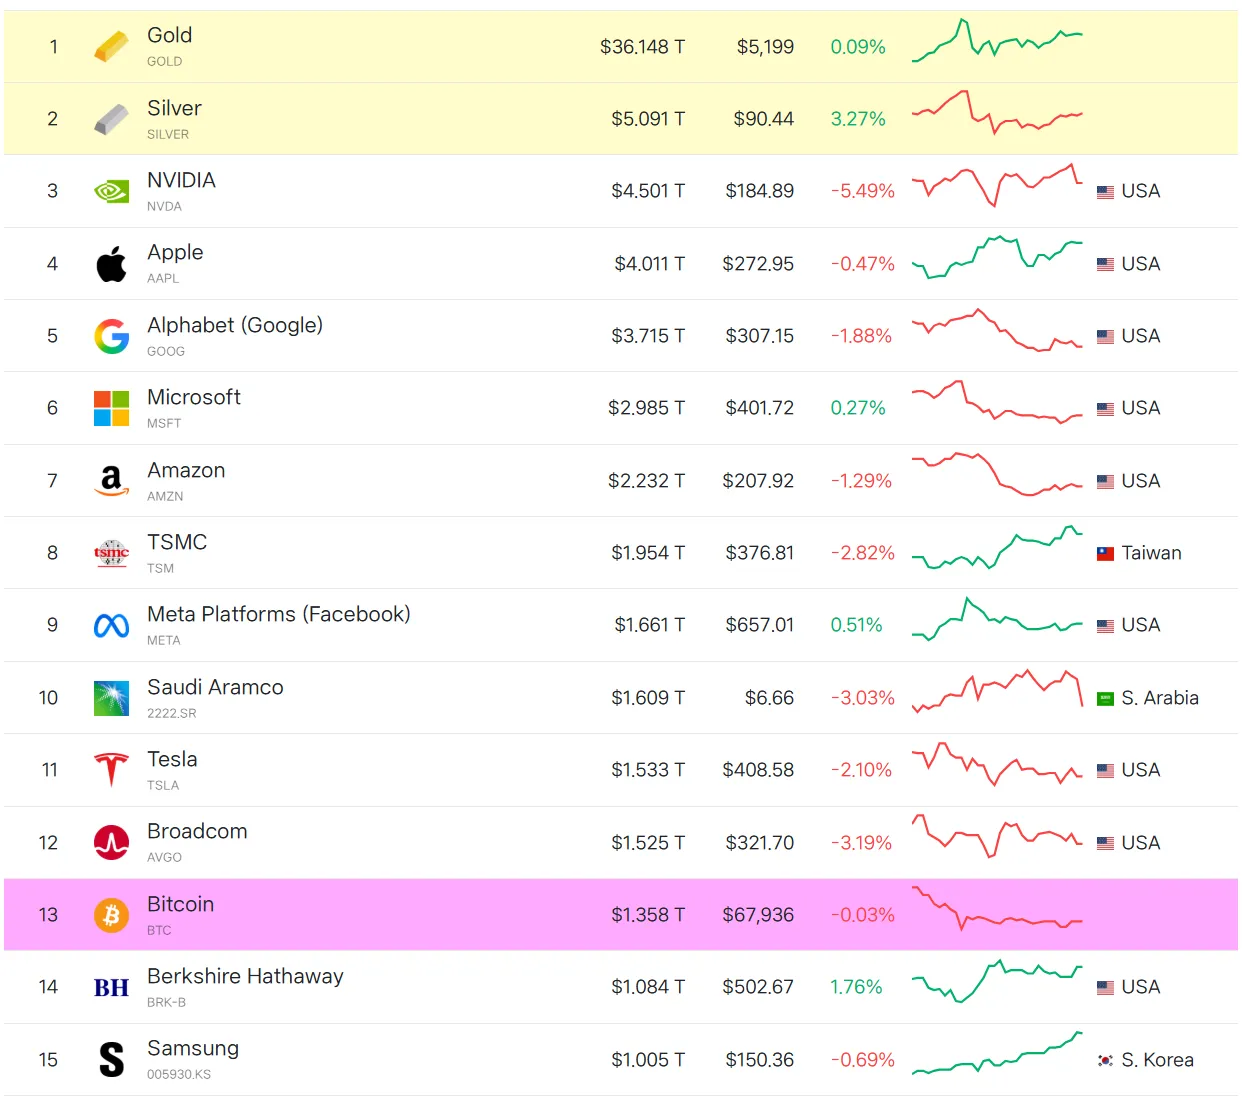Click the Meta Platforms logo
Screen dimensions: 1242x1097
pyautogui.click(x=111, y=626)
